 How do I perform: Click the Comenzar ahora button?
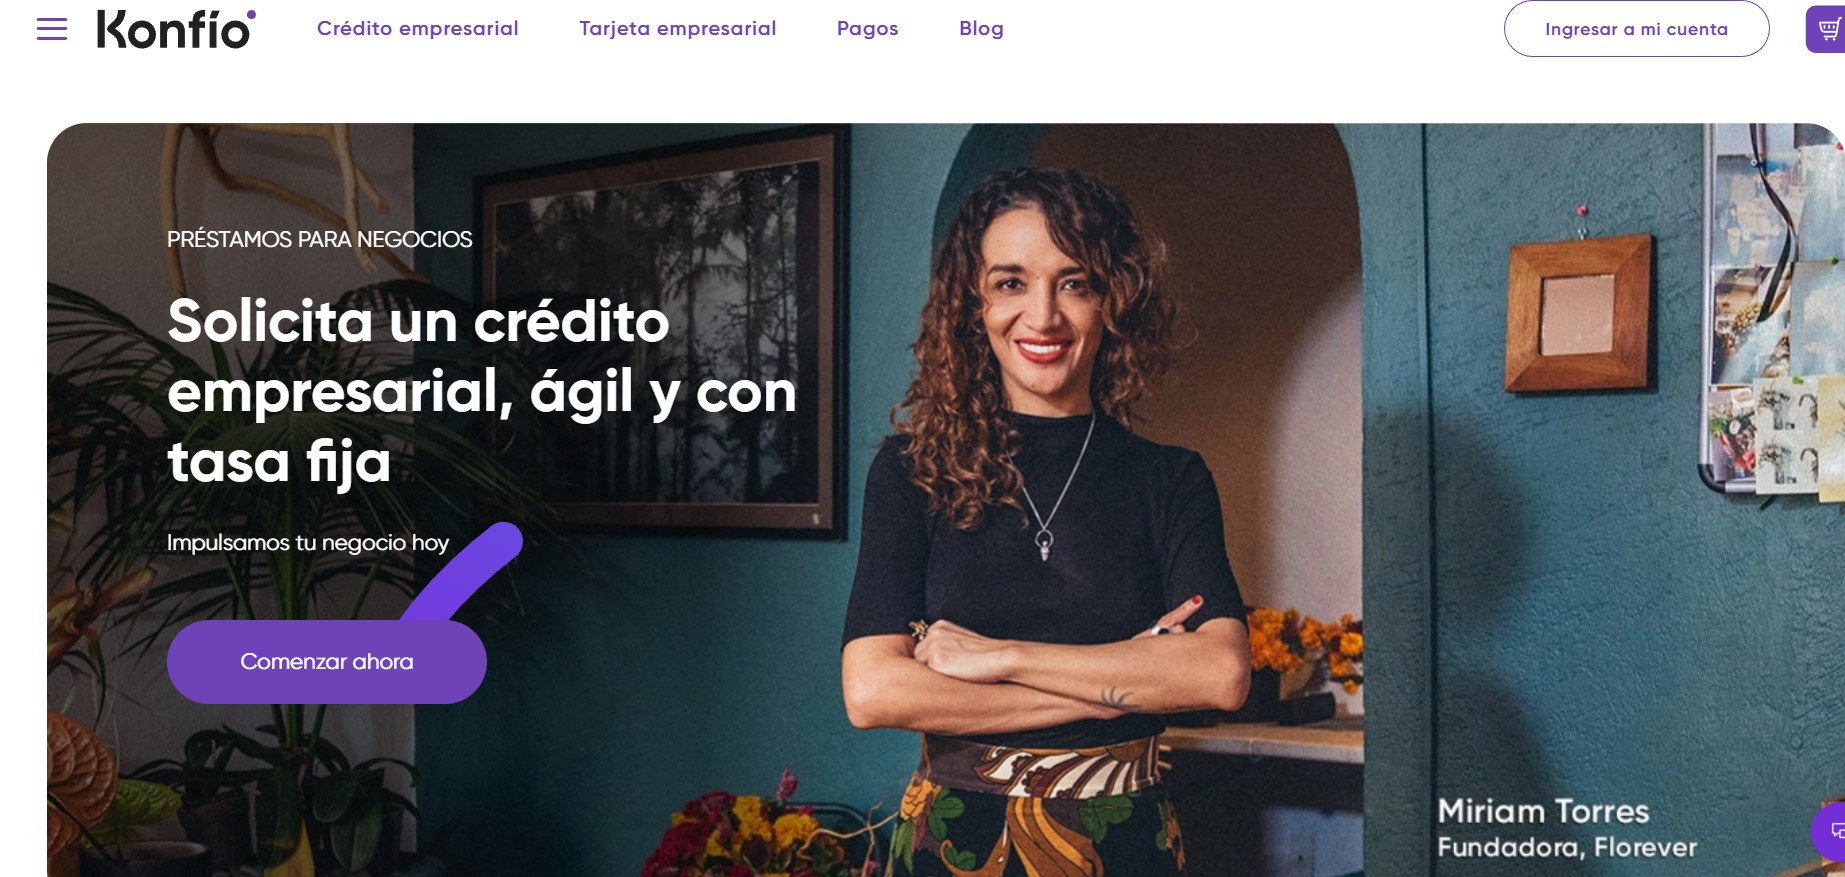point(327,662)
